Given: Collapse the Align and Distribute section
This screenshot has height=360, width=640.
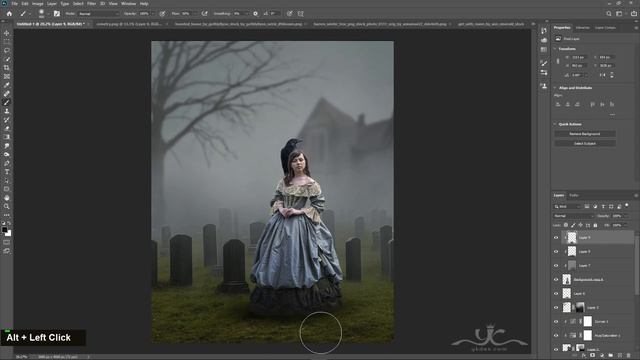Looking at the screenshot, I should click(555, 88).
